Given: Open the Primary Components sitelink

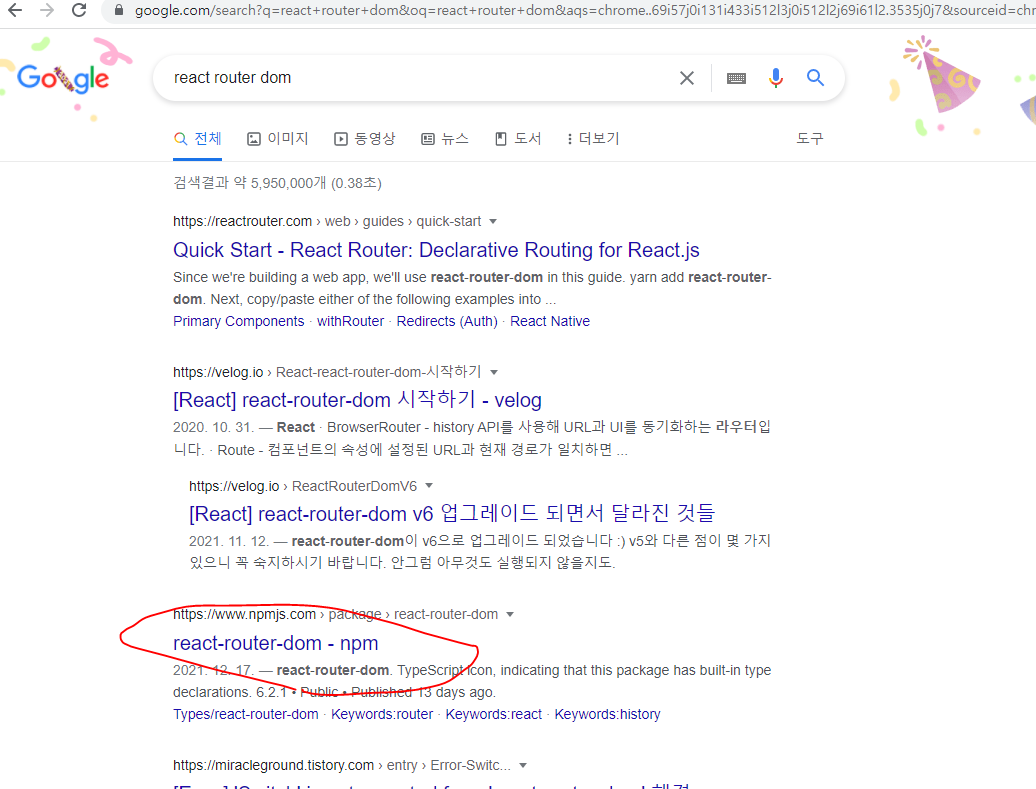Looking at the screenshot, I should (x=239, y=321).
